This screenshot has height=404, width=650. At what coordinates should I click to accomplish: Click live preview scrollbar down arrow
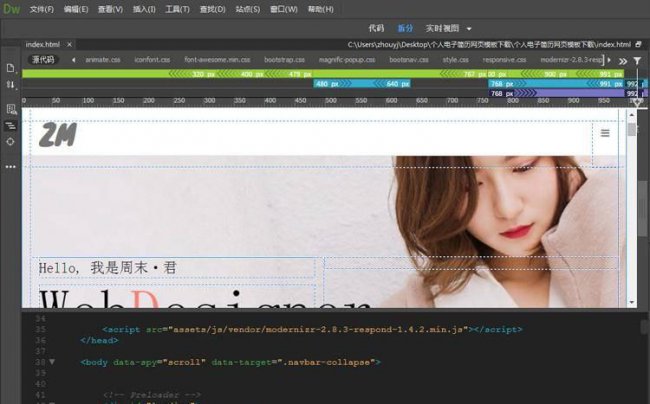pyautogui.click(x=632, y=302)
